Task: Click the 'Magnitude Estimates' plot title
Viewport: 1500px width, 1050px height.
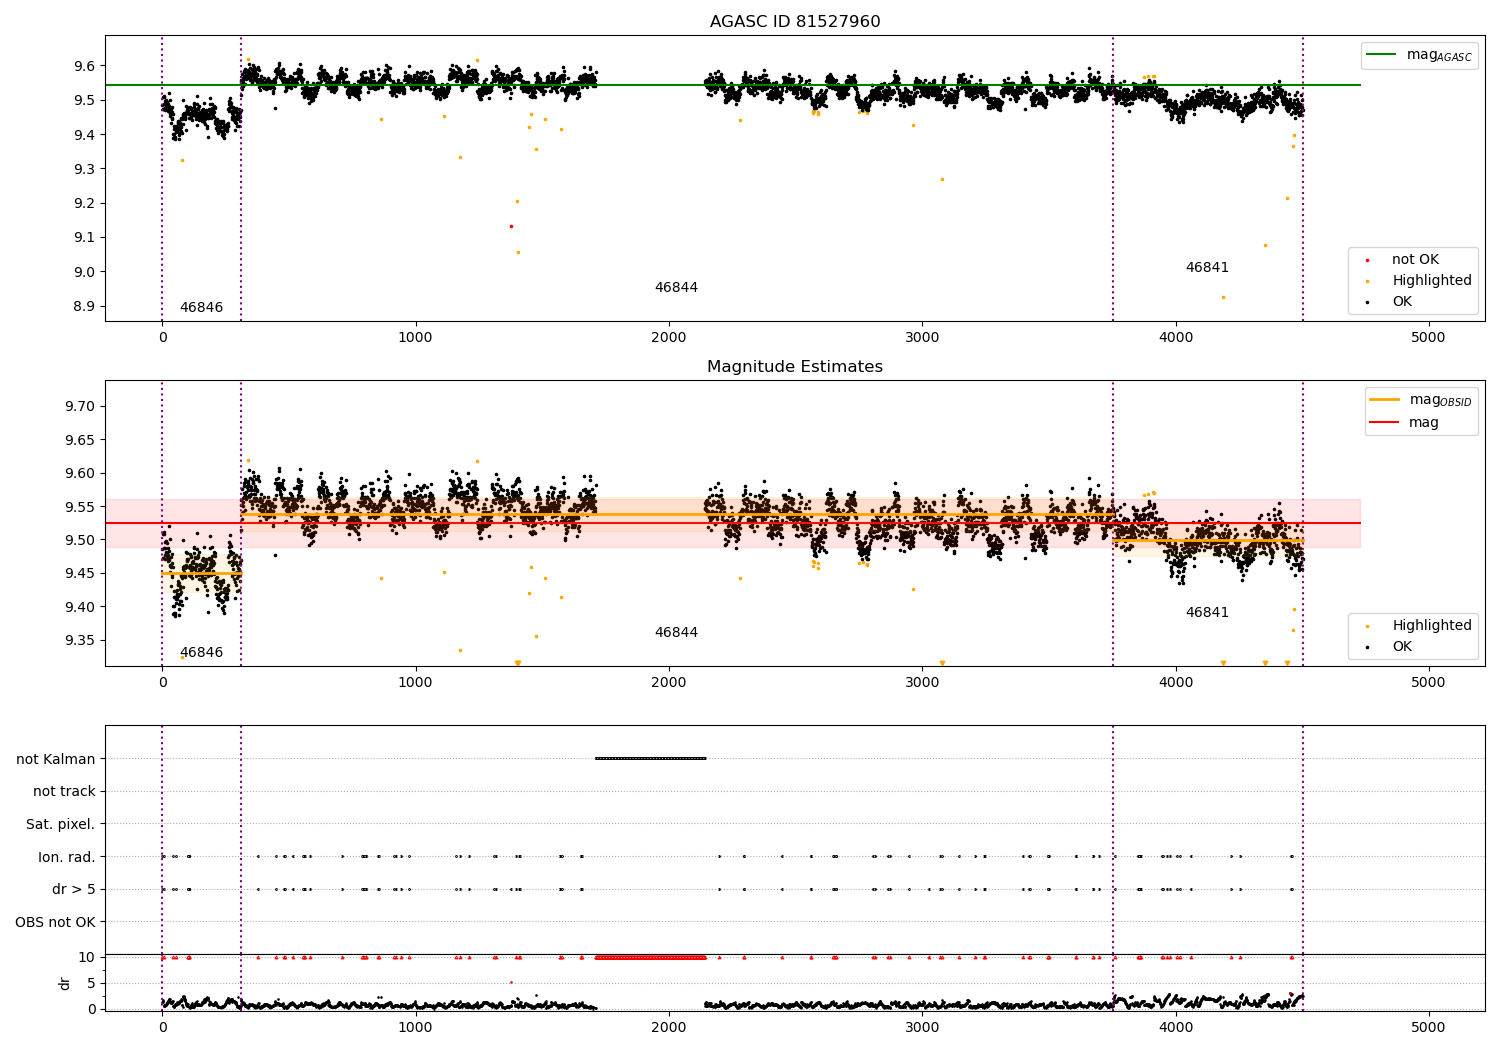Action: click(x=795, y=367)
